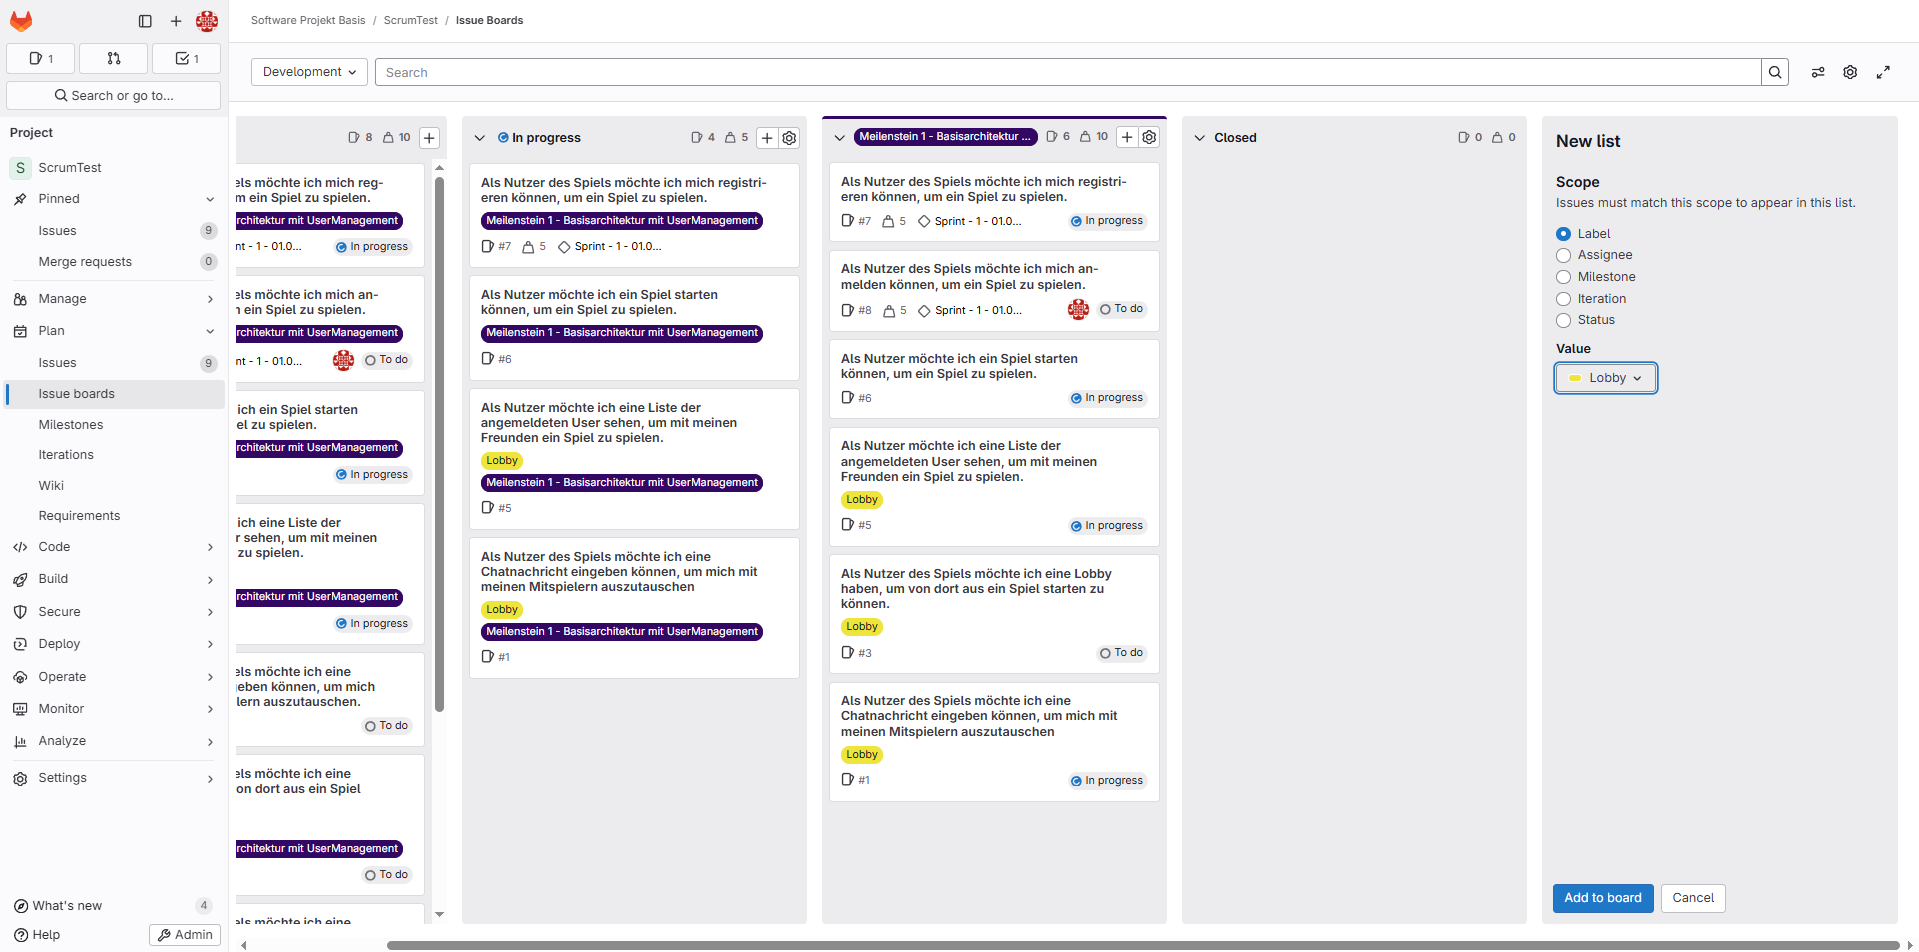1919x952 pixels.
Task: Click the Cancel button
Action: click(x=1693, y=898)
